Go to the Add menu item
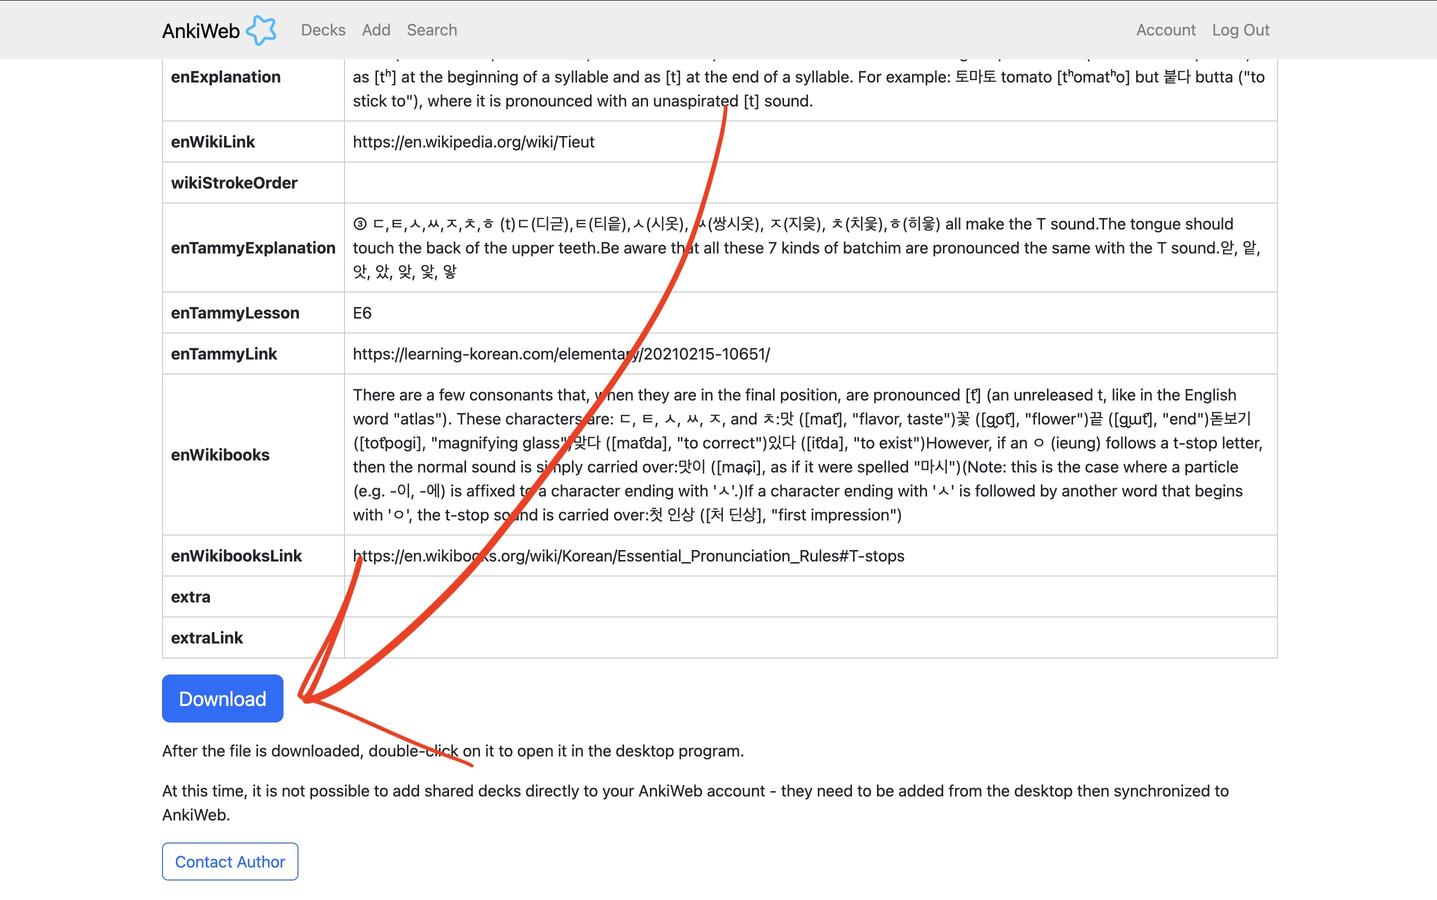Screen dimensions: 1437x900 click(376, 30)
